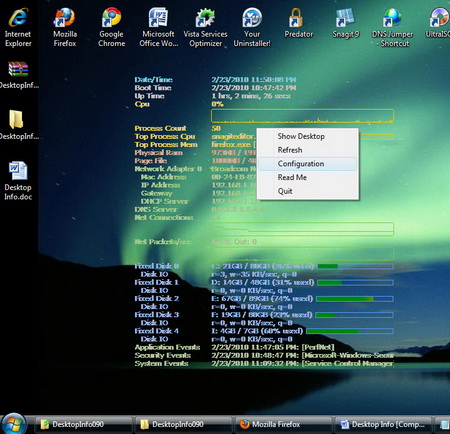Open the Windows Start orb
This screenshot has height=434, width=450.
13,424
